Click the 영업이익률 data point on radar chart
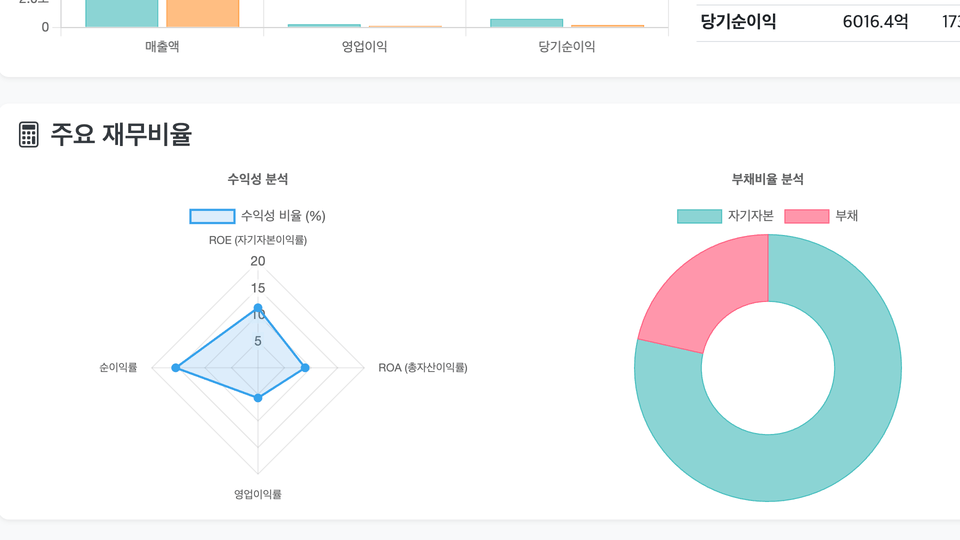Image resolution: width=960 pixels, height=540 pixels. pyautogui.click(x=258, y=398)
